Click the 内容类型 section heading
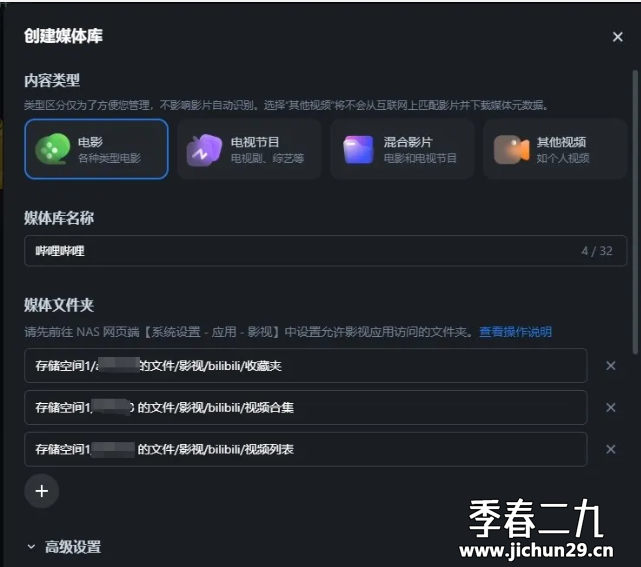This screenshot has height=567, width=641. (52, 81)
